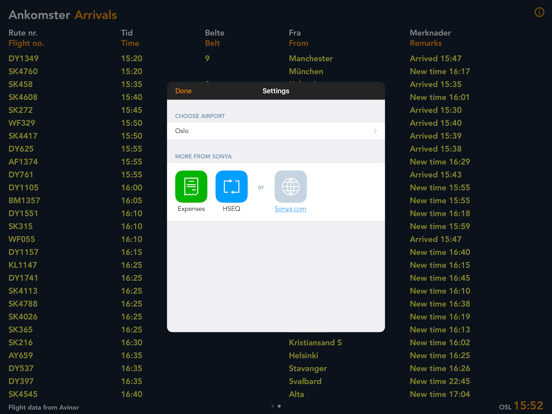Select flight DY625

21,149
